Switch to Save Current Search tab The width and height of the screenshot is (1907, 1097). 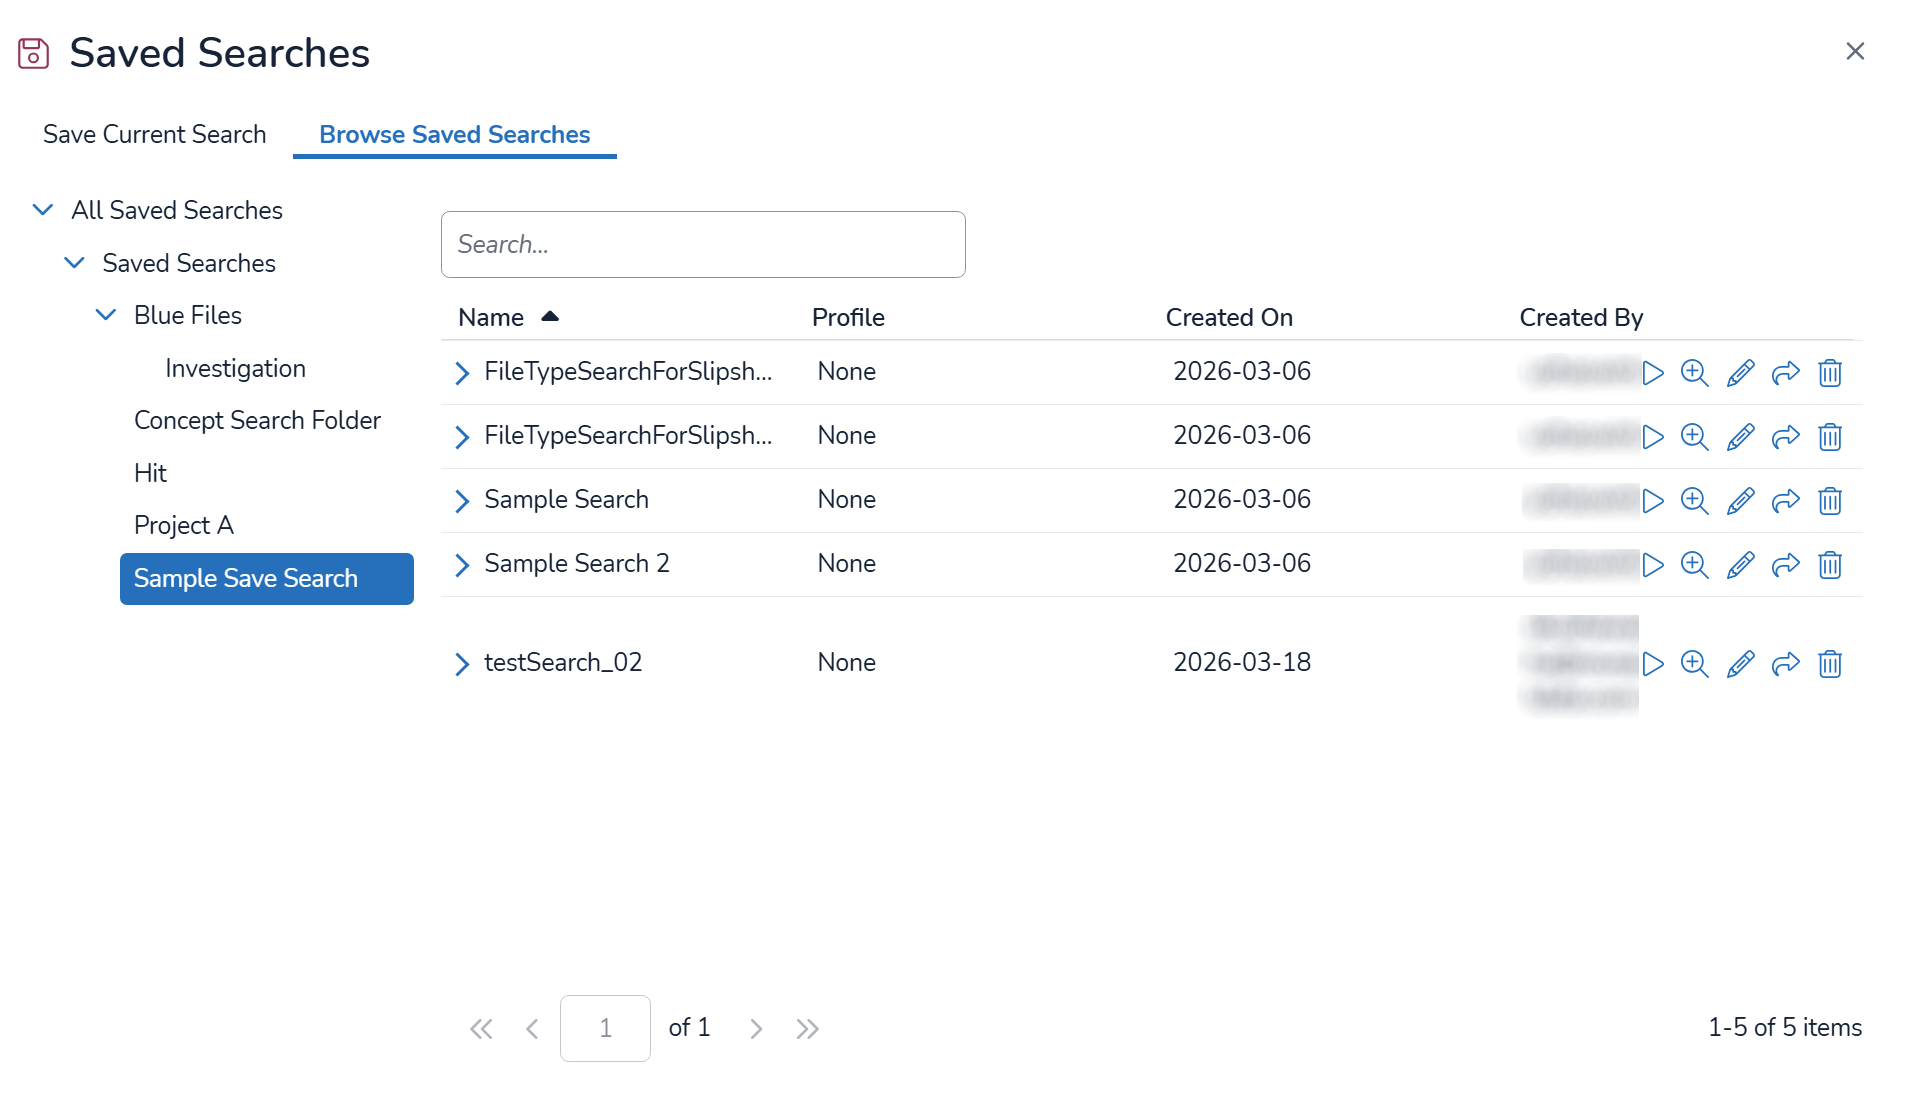tap(154, 134)
